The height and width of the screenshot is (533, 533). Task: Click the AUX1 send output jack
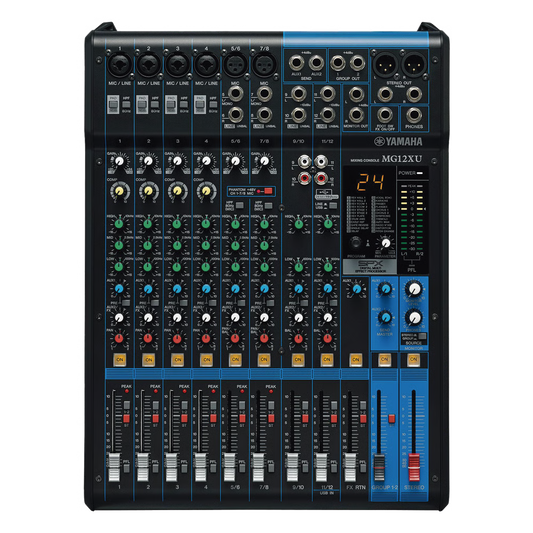click(296, 63)
